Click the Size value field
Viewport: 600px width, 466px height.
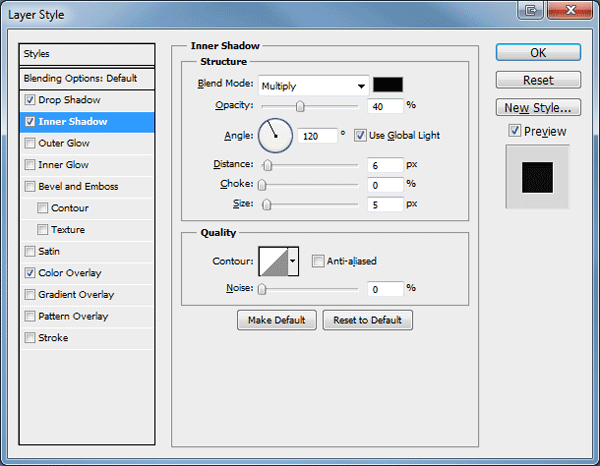click(x=385, y=205)
